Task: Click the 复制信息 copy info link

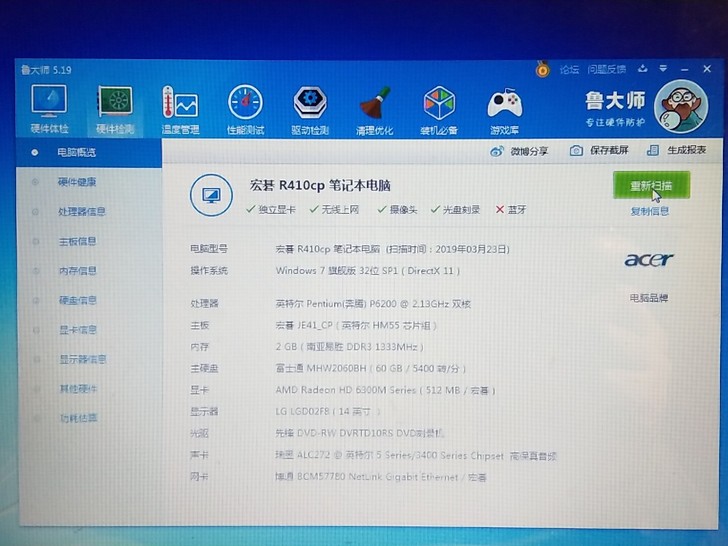Action: click(x=650, y=212)
